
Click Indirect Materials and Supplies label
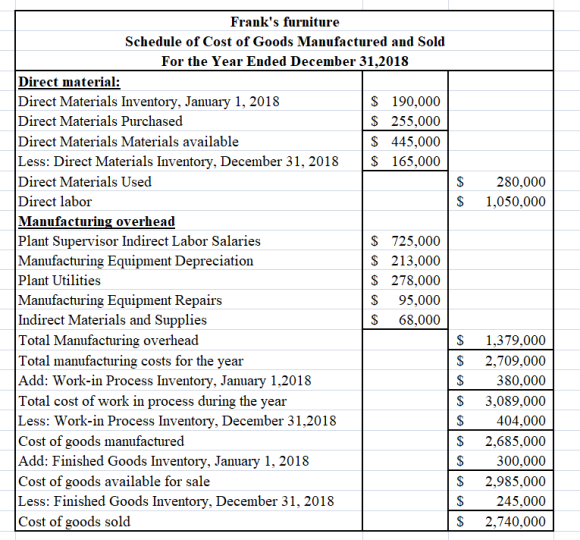pyautogui.click(x=112, y=320)
